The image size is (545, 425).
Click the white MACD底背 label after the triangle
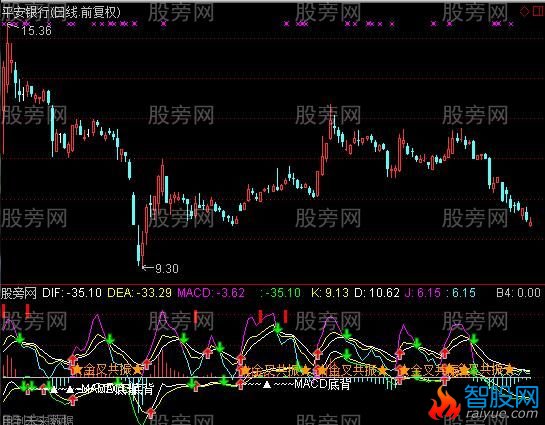pos(322,384)
